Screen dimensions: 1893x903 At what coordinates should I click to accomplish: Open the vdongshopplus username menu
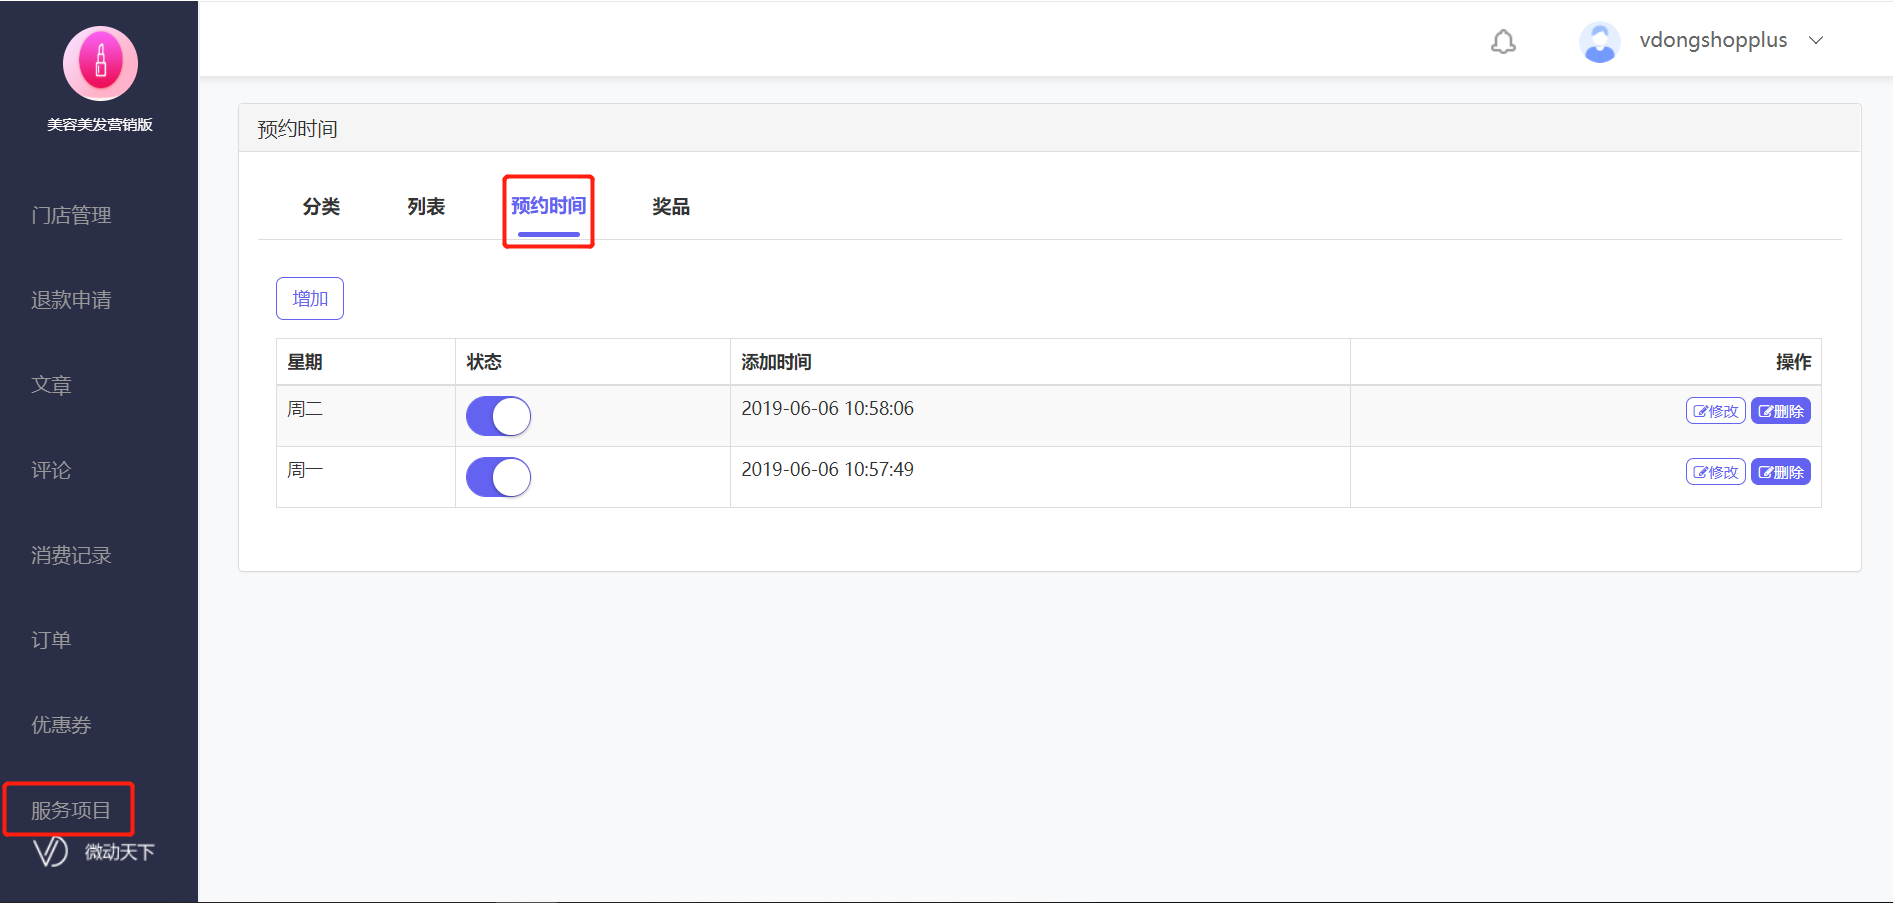1713,40
